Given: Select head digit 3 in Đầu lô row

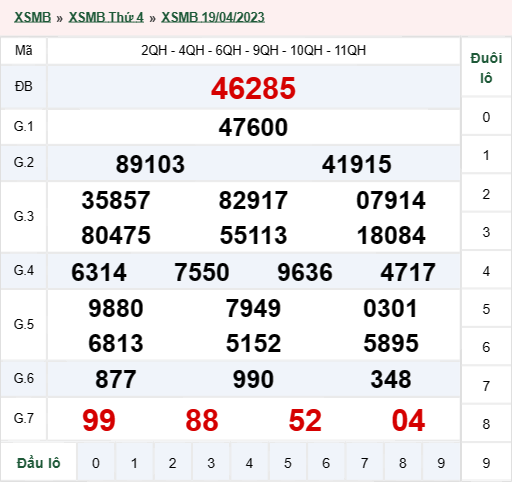Looking at the screenshot, I should 211,463.
